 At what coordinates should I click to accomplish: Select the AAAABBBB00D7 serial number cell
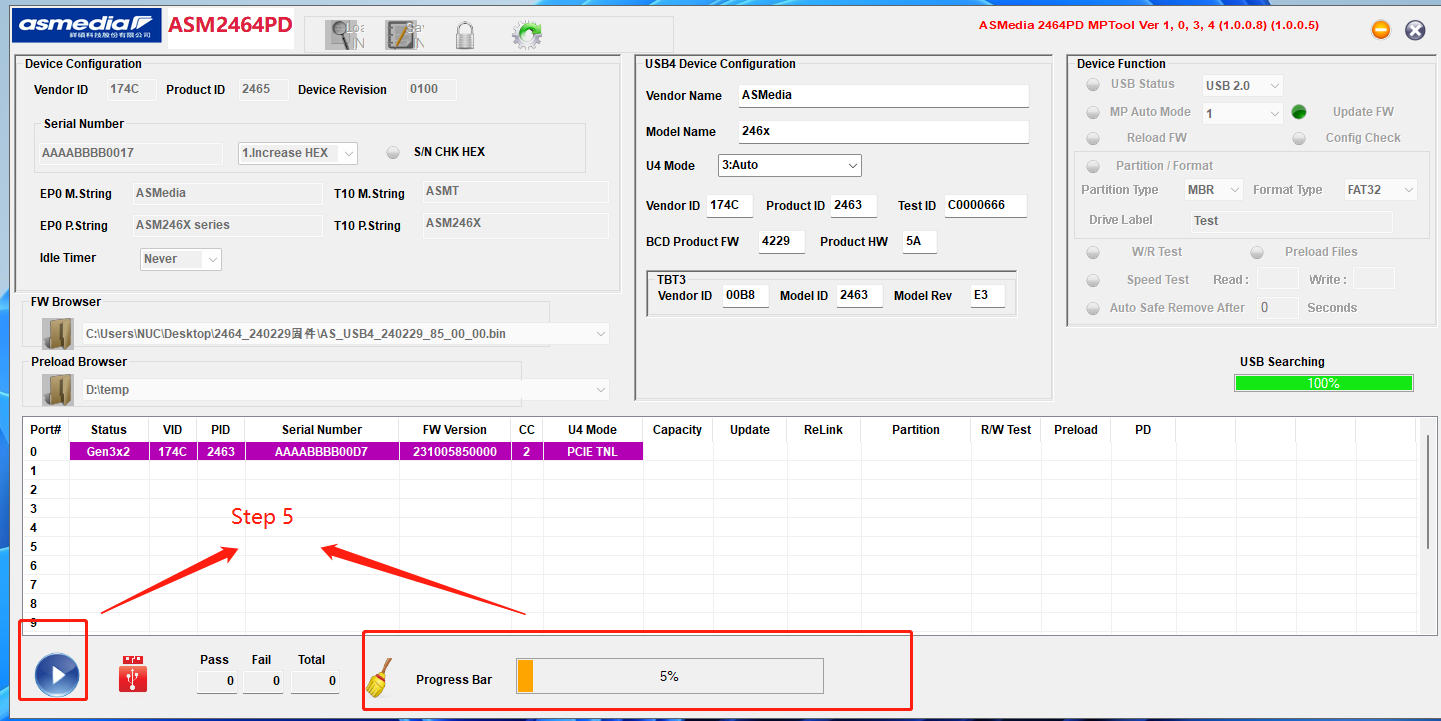tap(322, 452)
